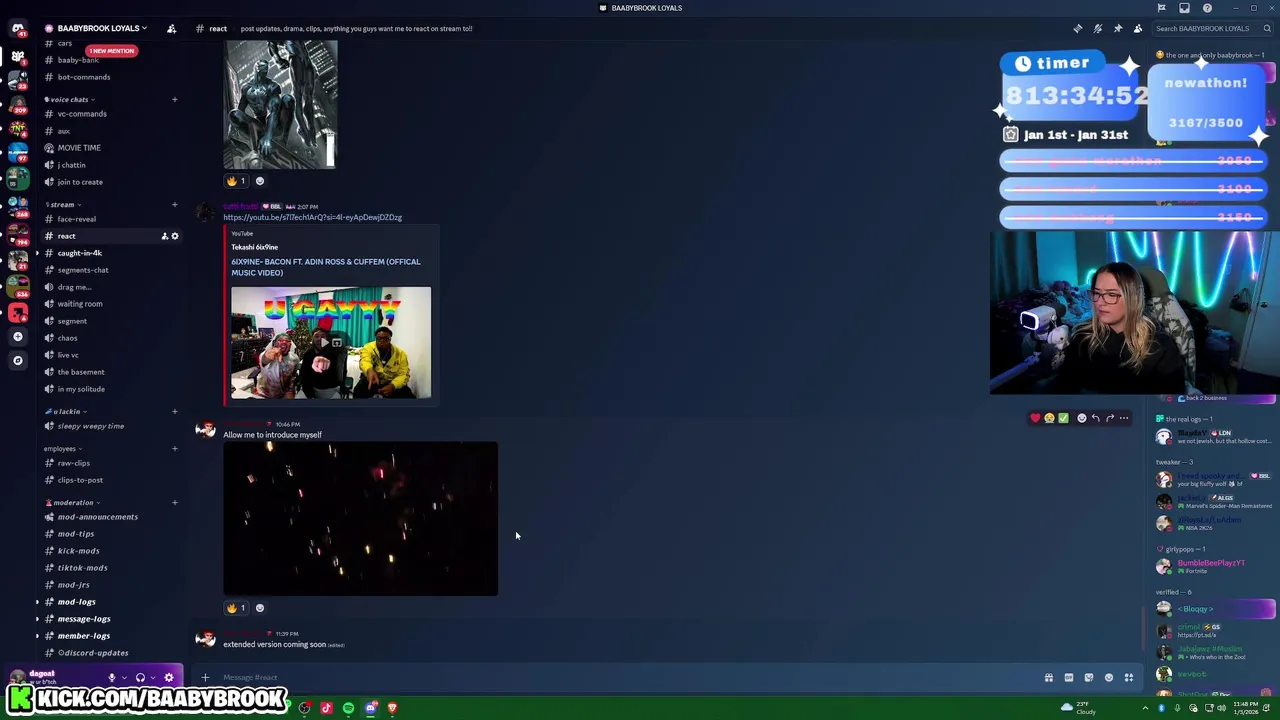
Task: Expand message-logs channel threads
Action: coord(37,619)
